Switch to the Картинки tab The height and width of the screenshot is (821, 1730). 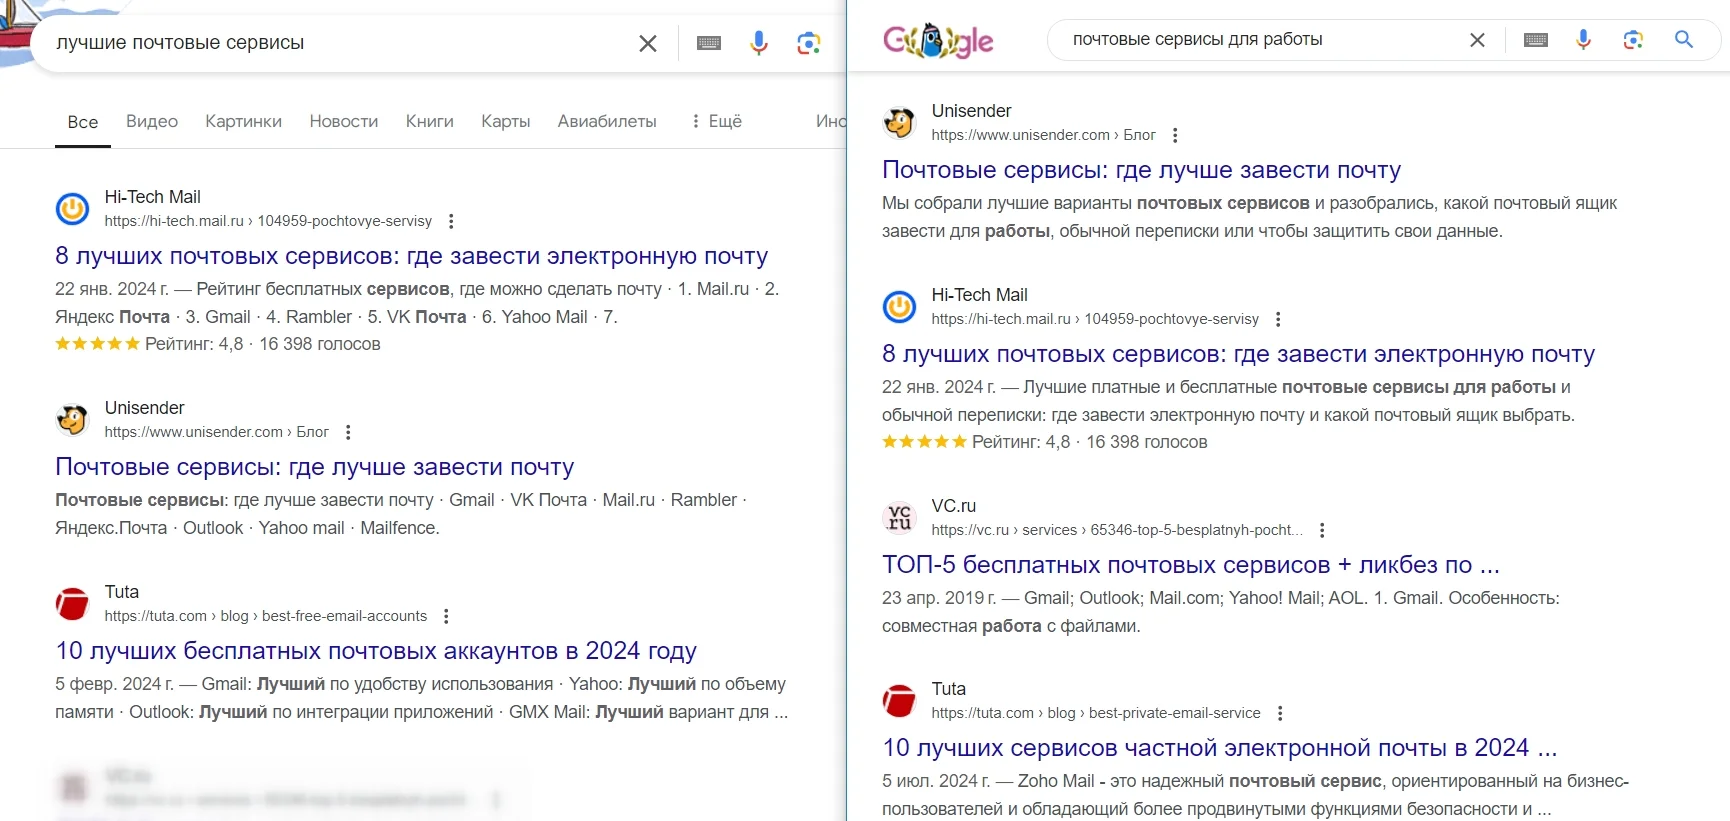click(243, 121)
